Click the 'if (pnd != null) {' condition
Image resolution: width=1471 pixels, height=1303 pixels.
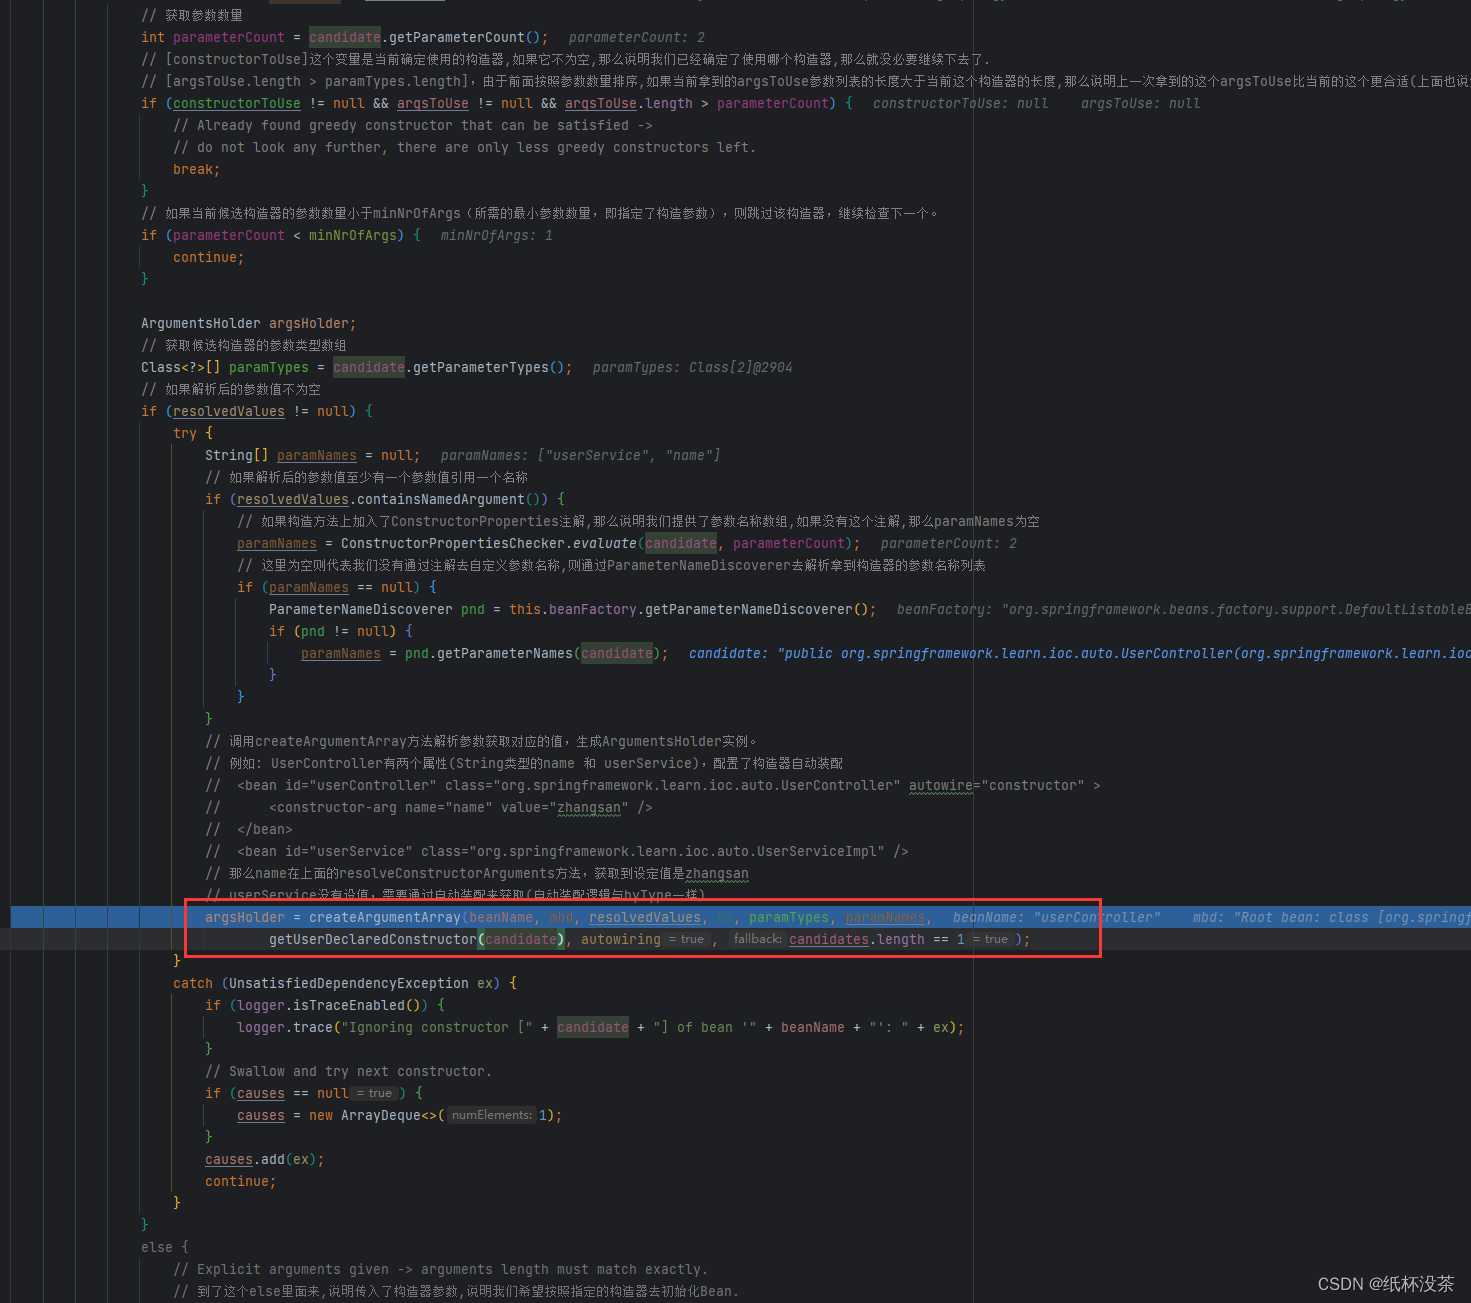(x=341, y=631)
